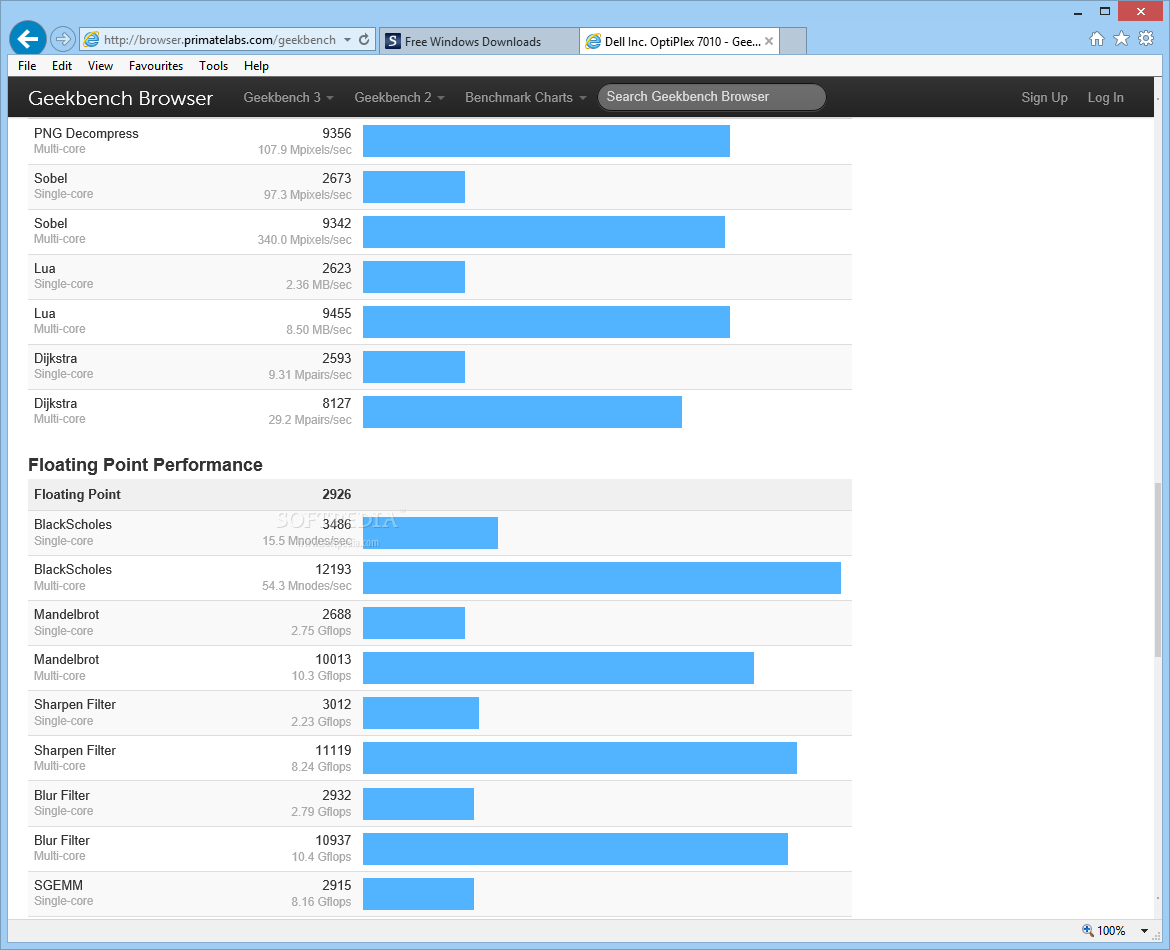Screen dimensions: 1170x950
Task: Open the Favourites menu
Action: [156, 66]
